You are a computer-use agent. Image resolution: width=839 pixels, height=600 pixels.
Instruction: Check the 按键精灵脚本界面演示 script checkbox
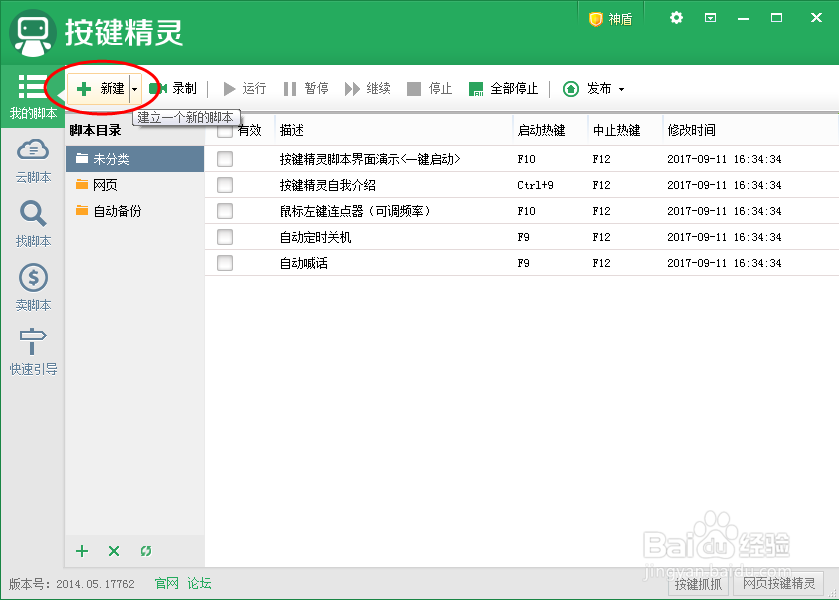coord(225,159)
